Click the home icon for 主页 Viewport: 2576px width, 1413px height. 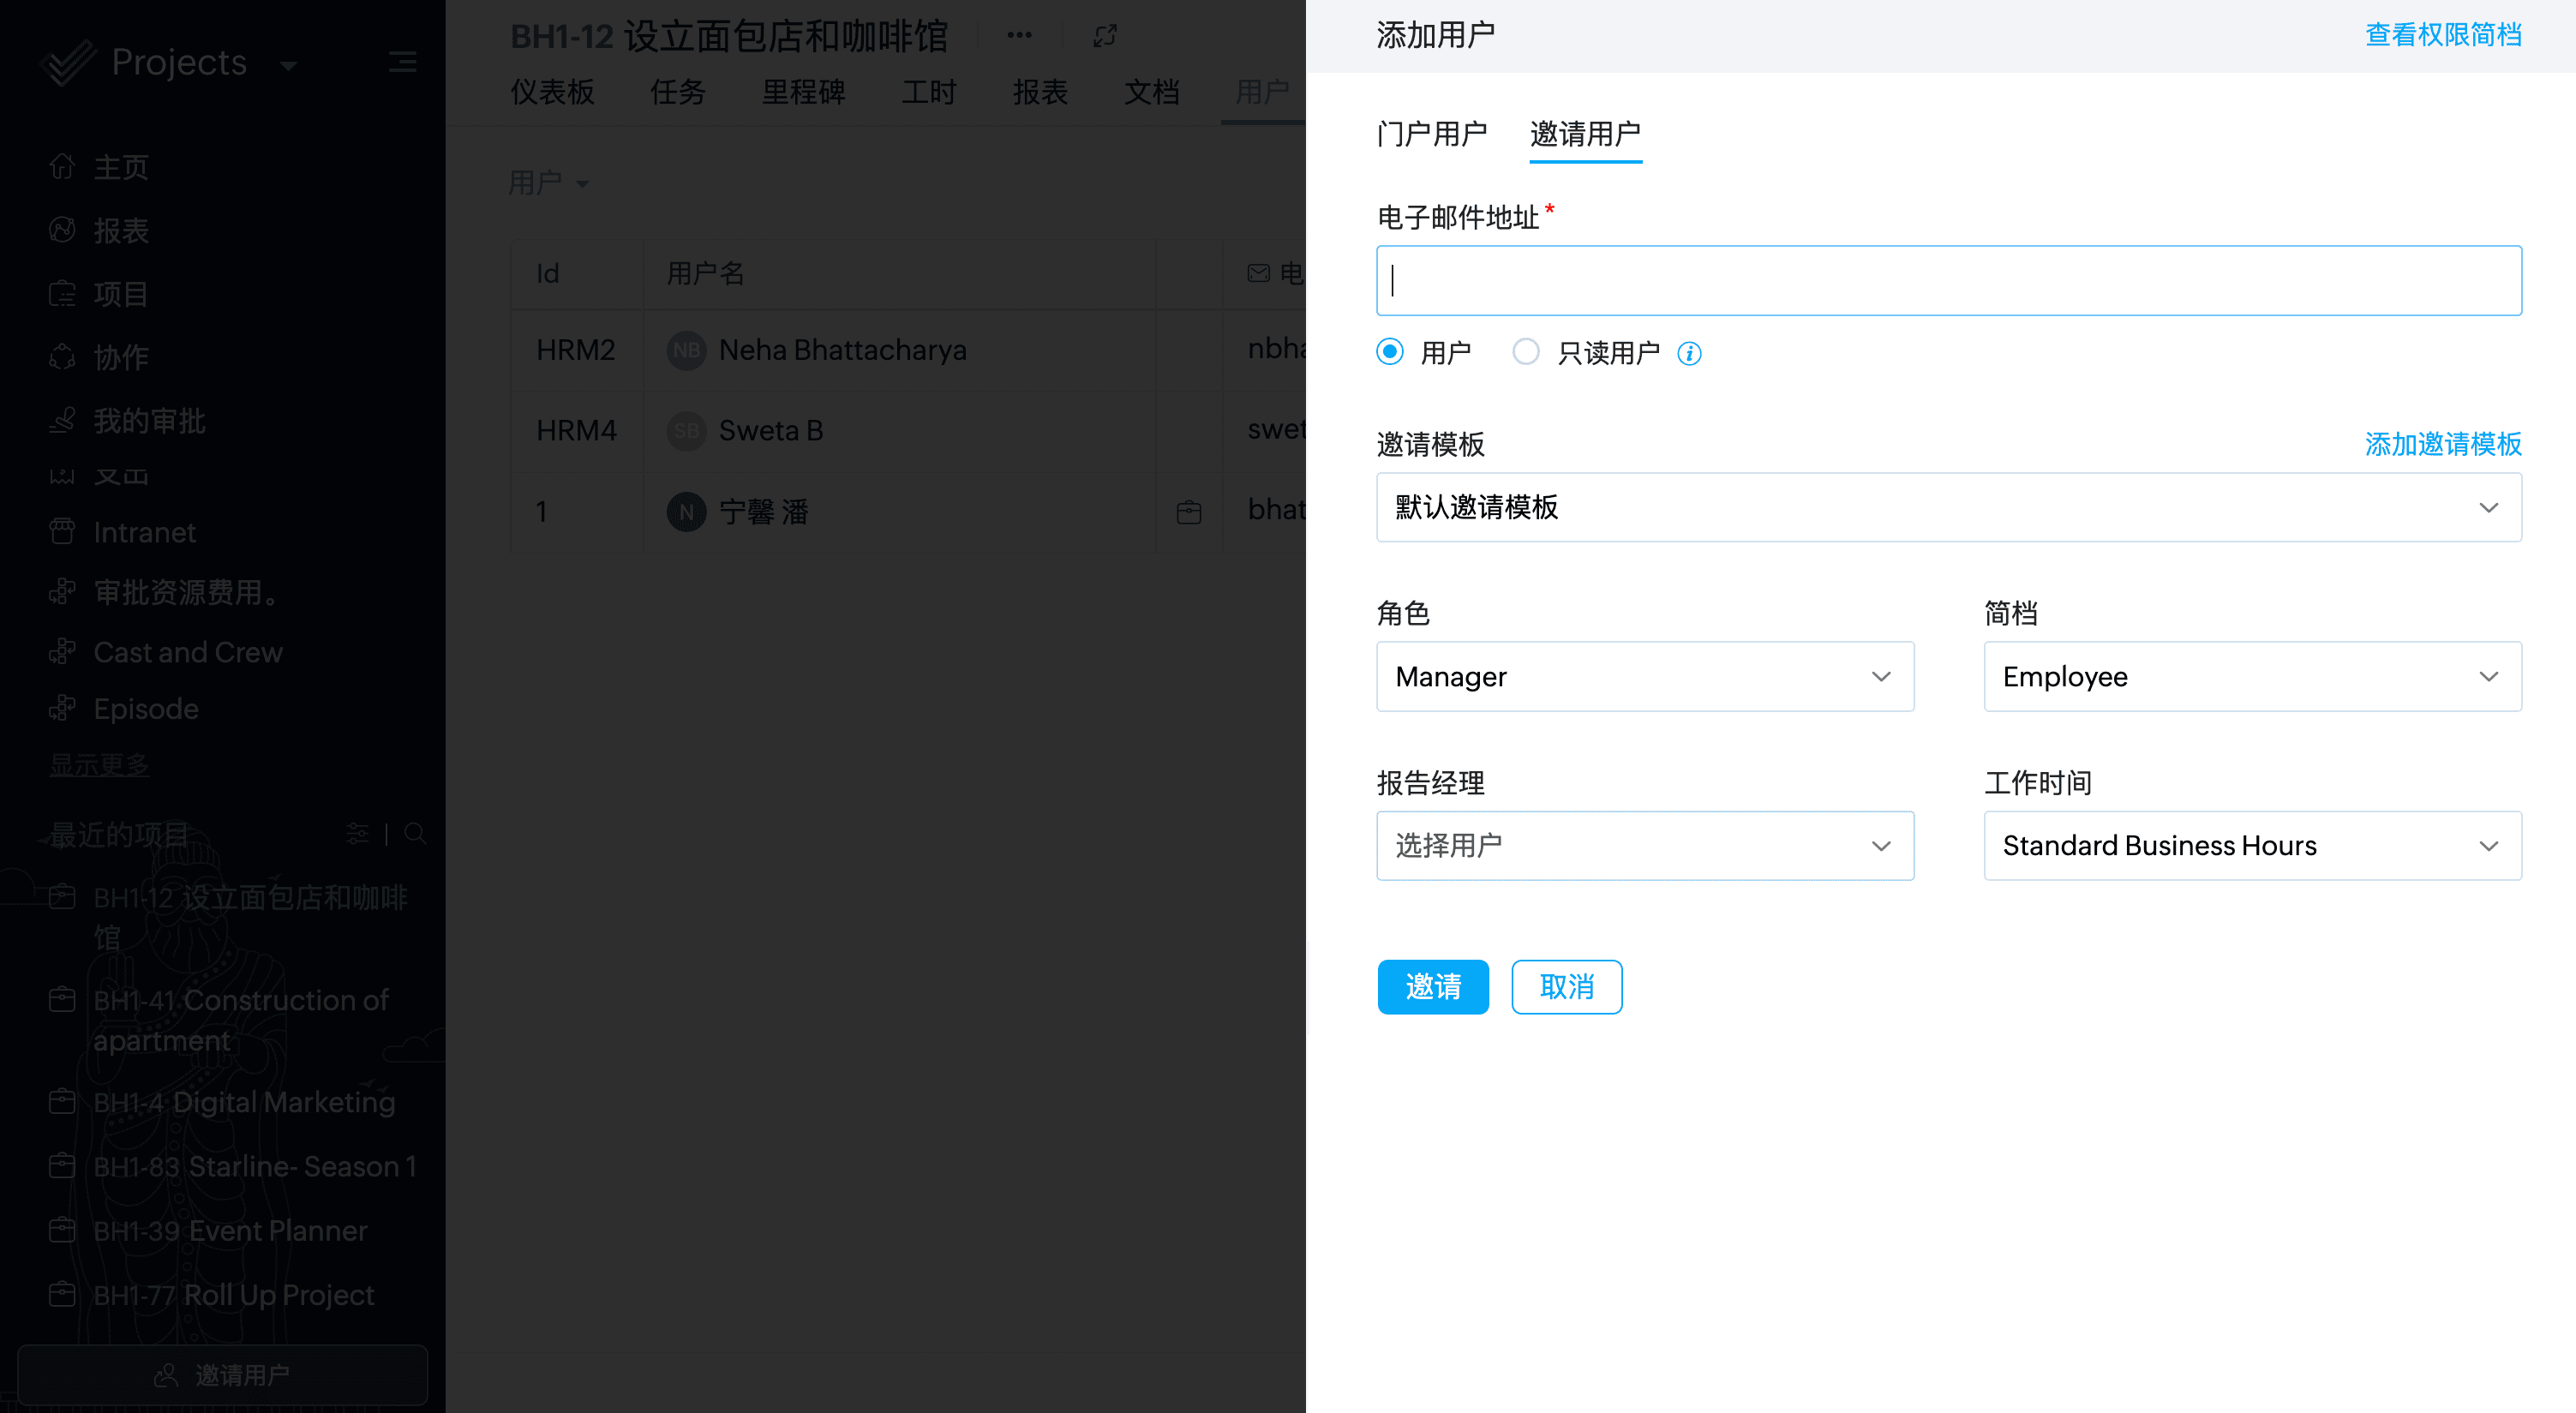[62, 166]
